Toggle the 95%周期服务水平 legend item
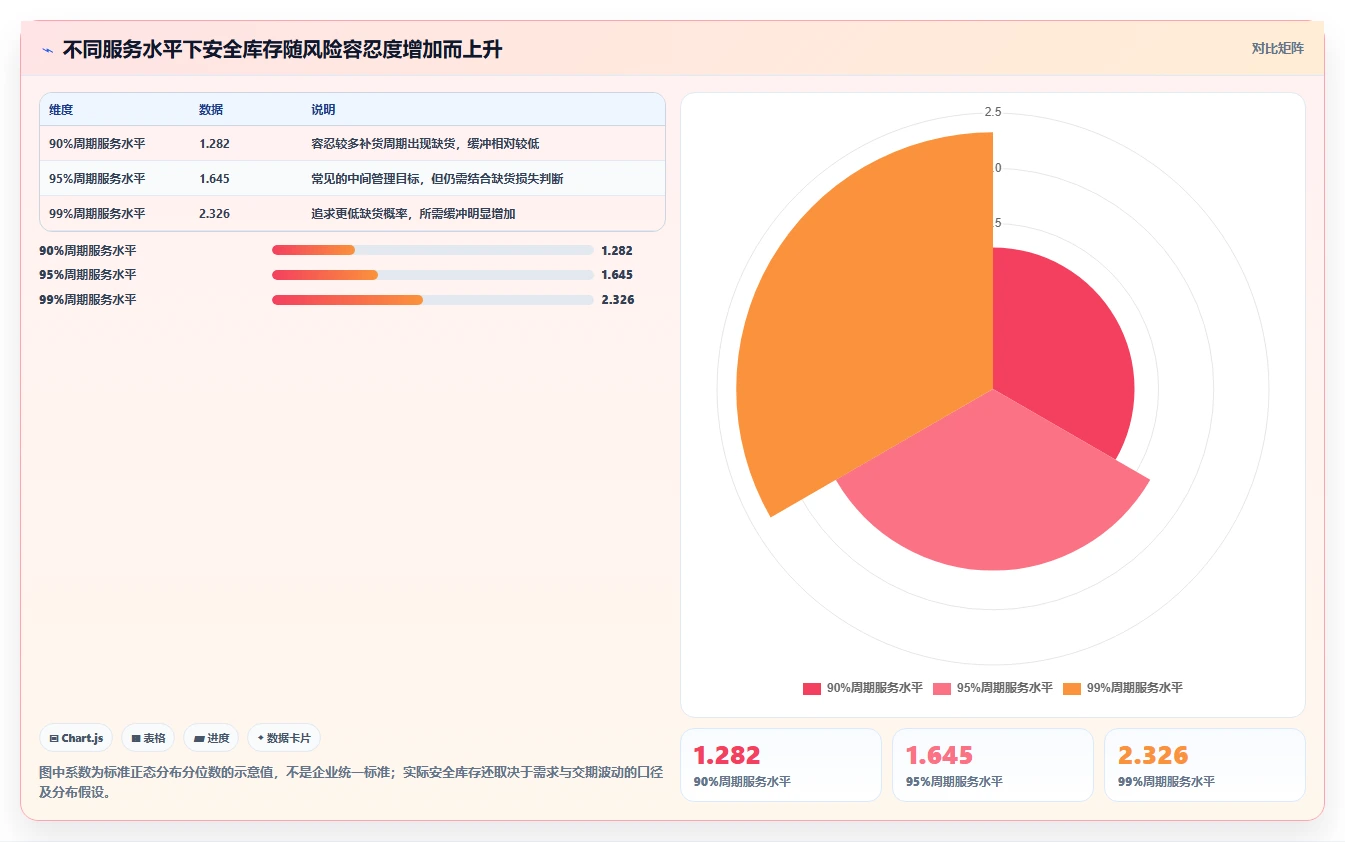The height and width of the screenshot is (842, 1345). (992, 688)
